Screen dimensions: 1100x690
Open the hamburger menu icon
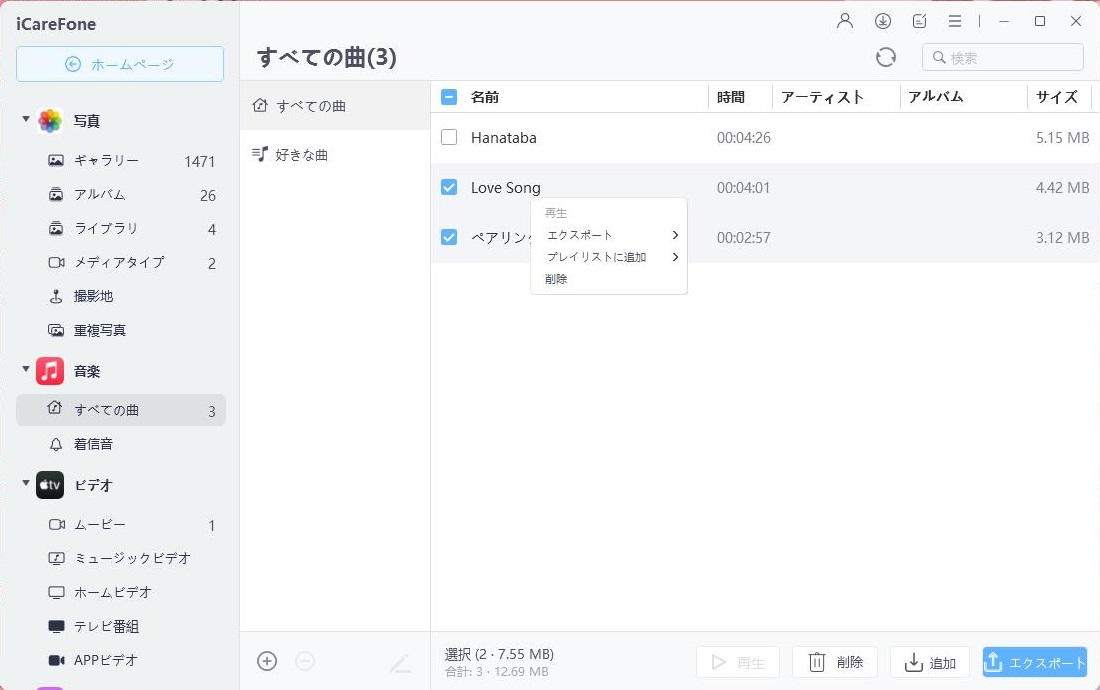[955, 21]
